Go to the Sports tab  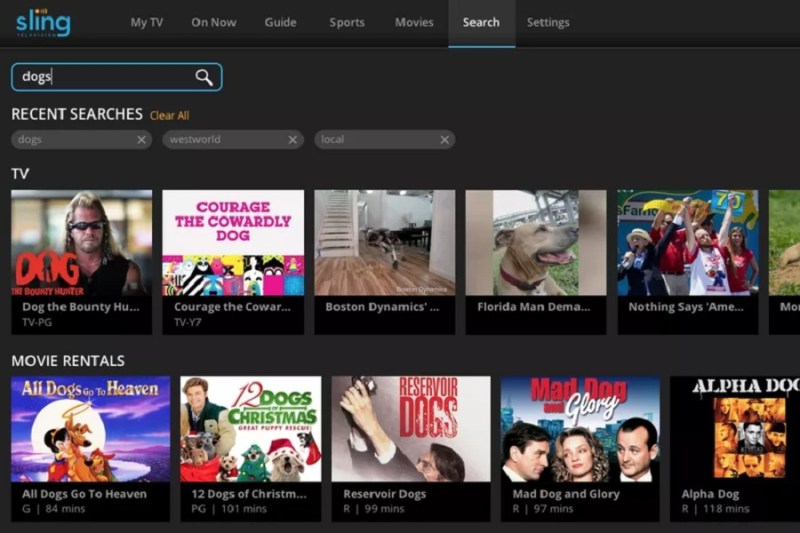tap(347, 22)
